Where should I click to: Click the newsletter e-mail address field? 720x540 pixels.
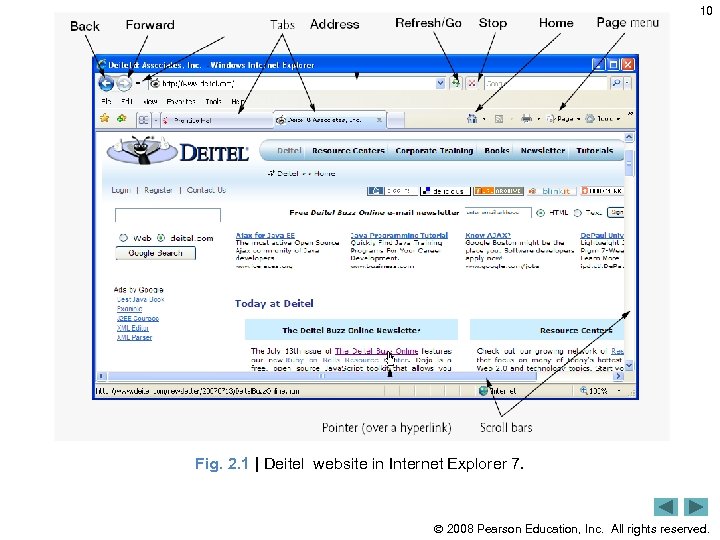point(498,212)
